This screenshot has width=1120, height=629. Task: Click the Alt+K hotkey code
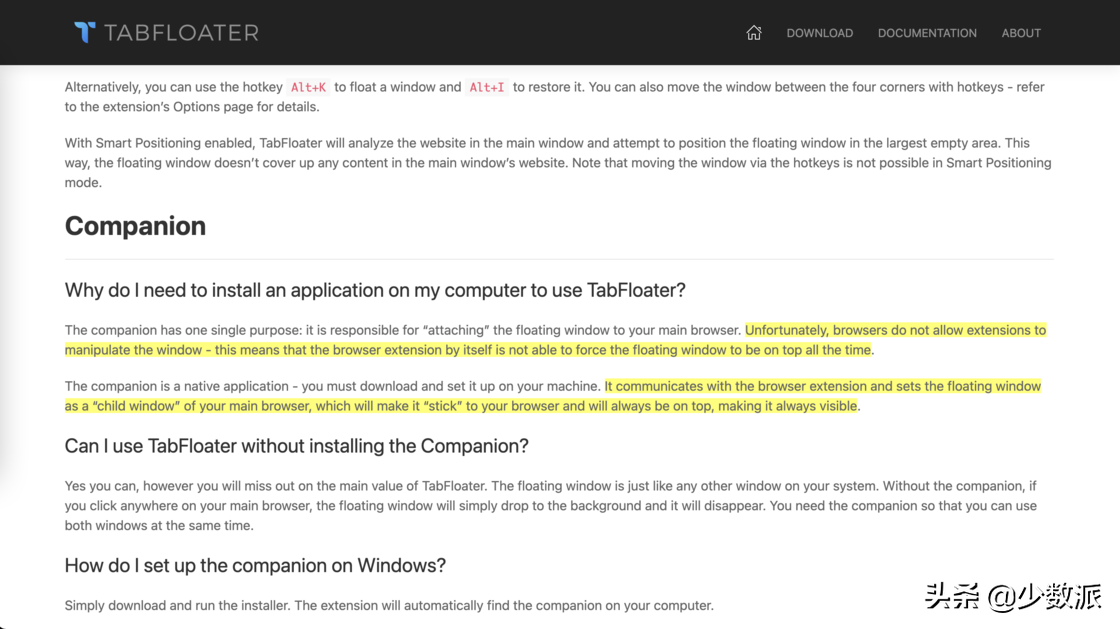(308, 87)
